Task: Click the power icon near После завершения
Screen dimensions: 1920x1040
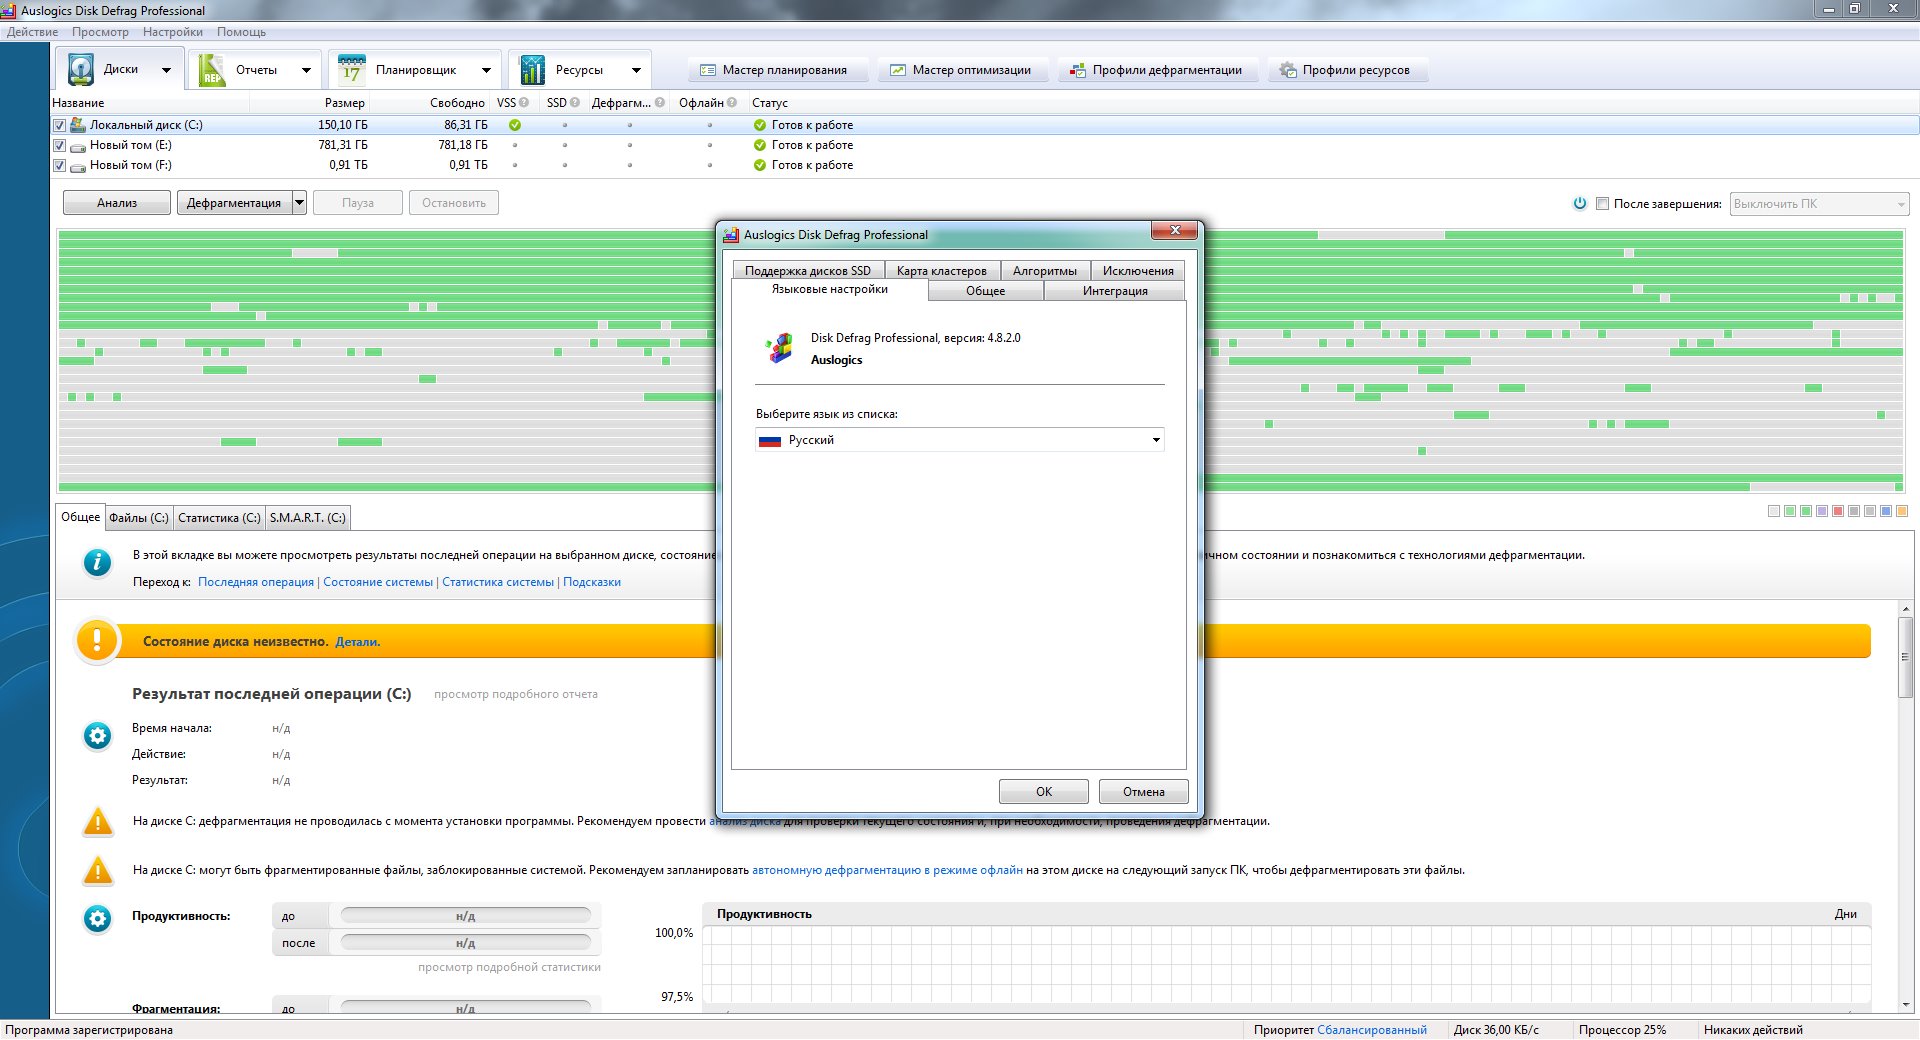Action: pos(1580,203)
